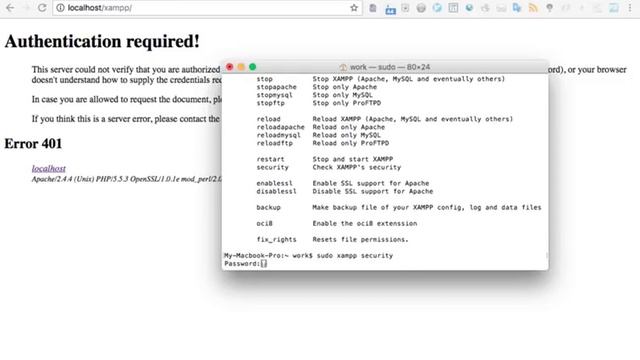Click the 'Authentication required!' heading
Screen dimensions: 640x360
(x=102, y=41)
